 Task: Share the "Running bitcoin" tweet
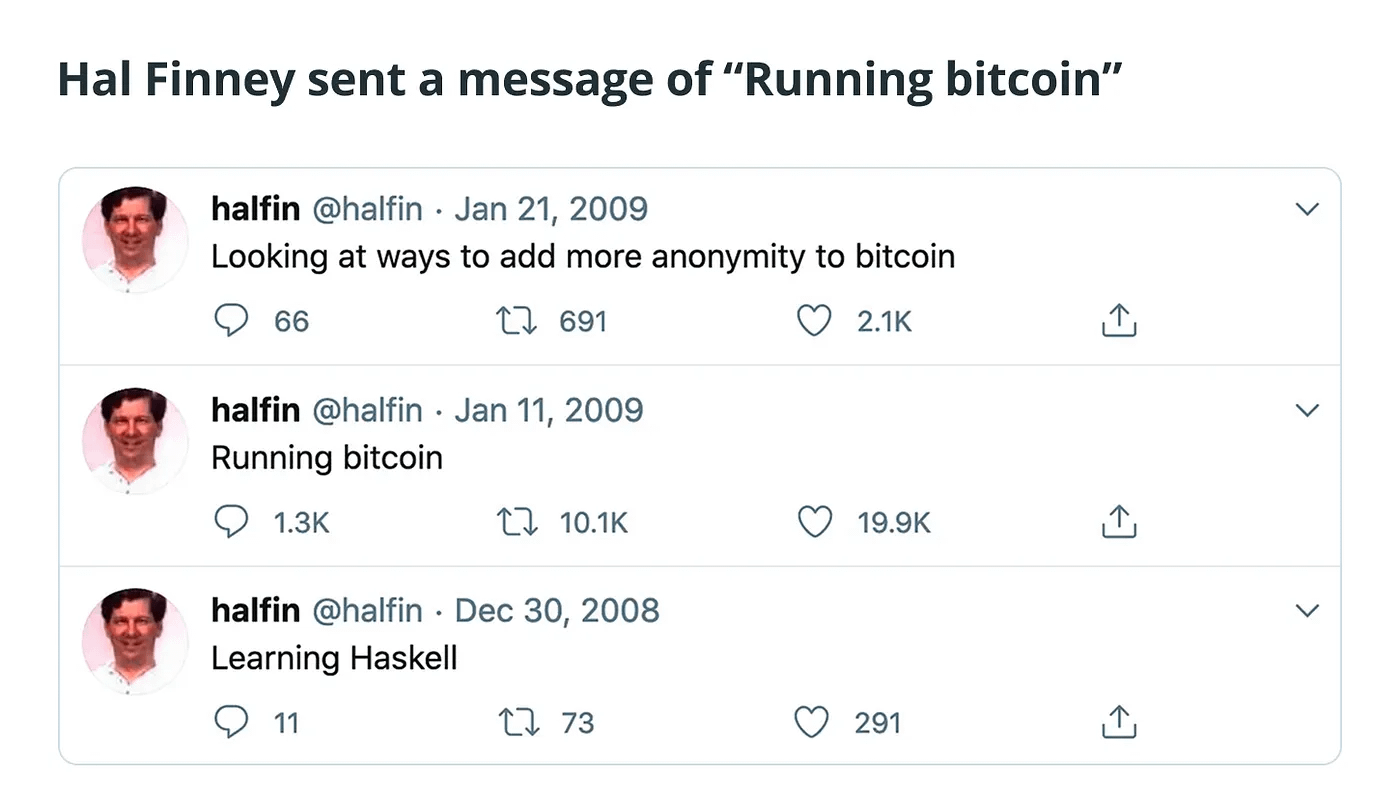coord(1119,522)
